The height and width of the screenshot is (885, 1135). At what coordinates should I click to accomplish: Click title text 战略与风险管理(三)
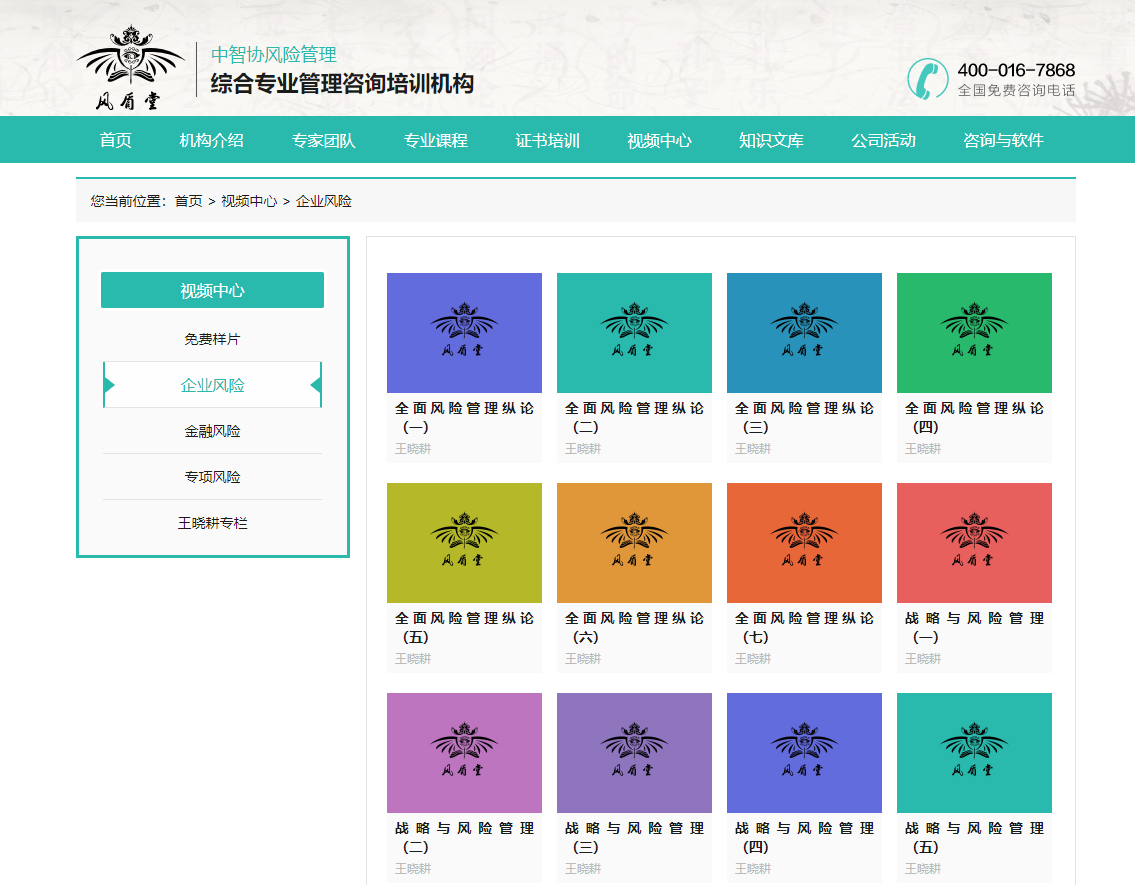pyautogui.click(x=634, y=837)
